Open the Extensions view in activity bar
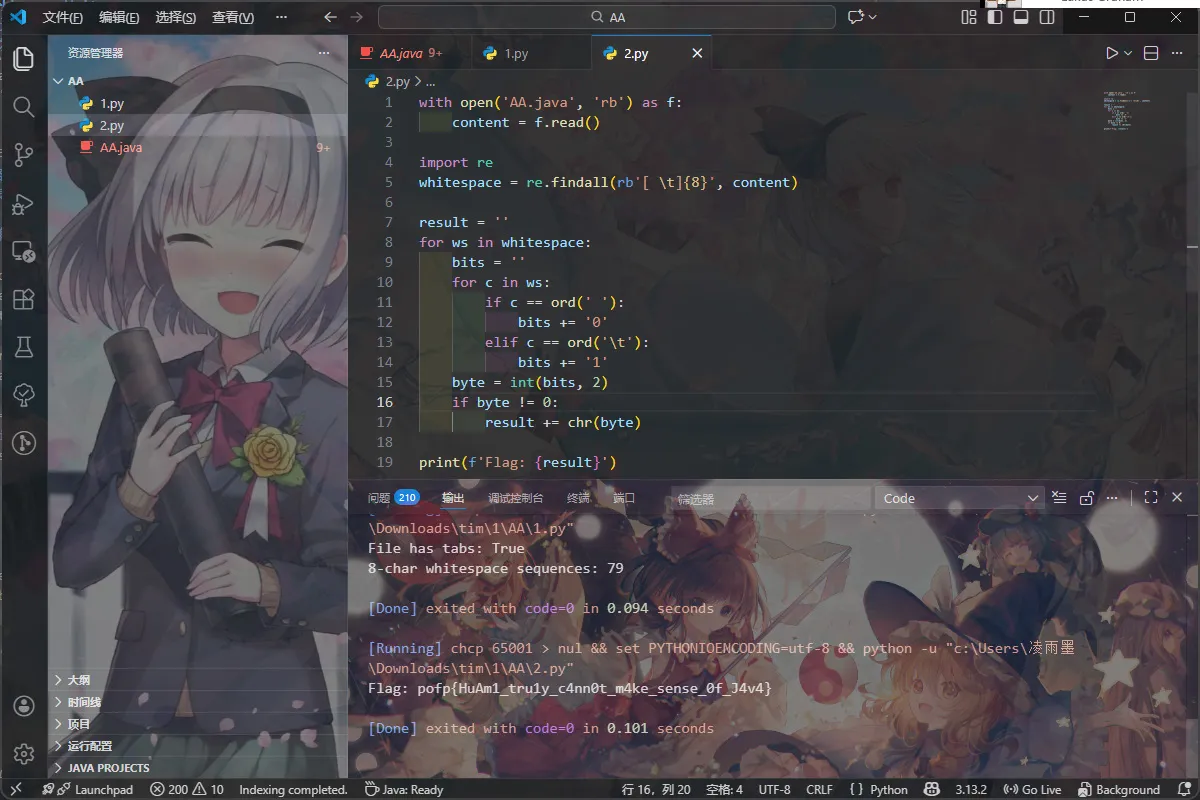The image size is (1200, 800). click(23, 299)
